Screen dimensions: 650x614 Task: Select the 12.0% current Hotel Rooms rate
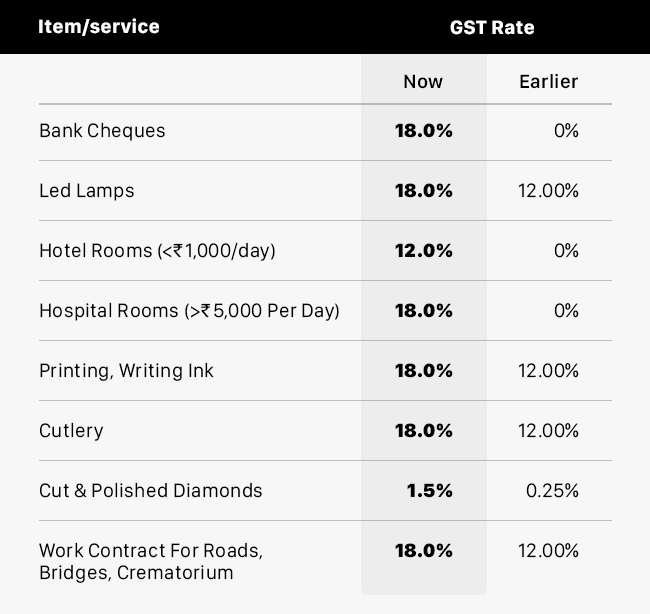[423, 251]
